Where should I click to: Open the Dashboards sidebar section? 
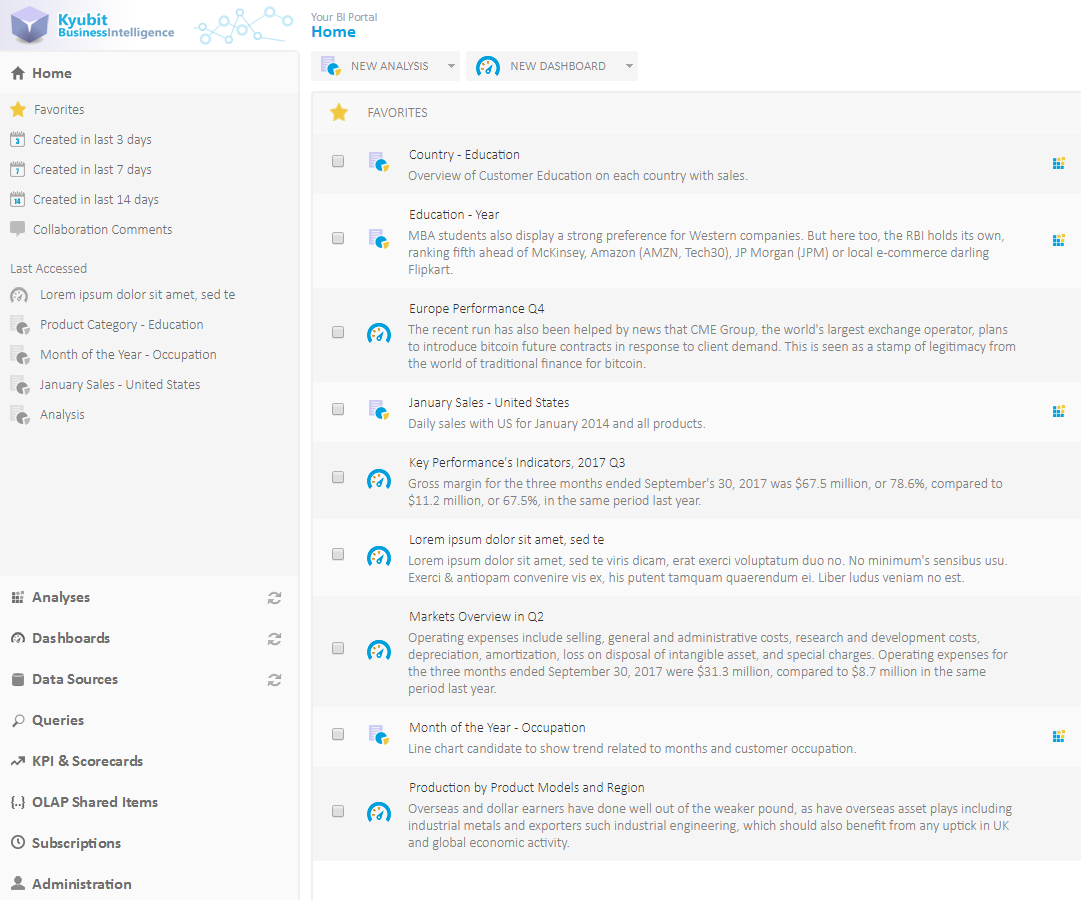71,638
